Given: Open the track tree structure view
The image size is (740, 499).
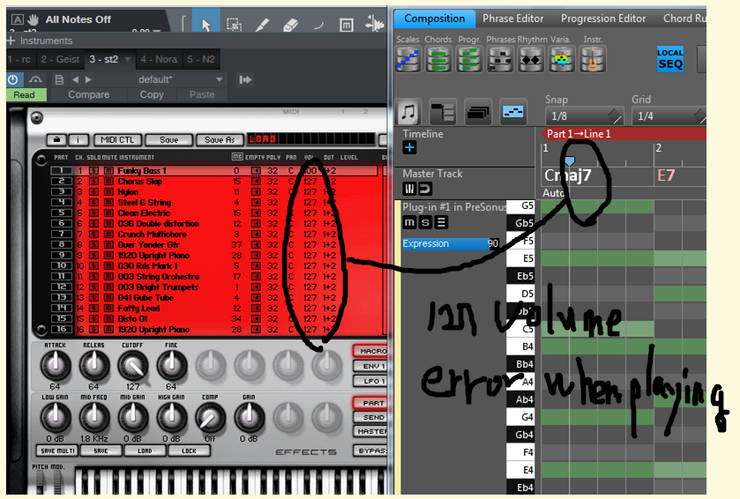Looking at the screenshot, I should [443, 112].
